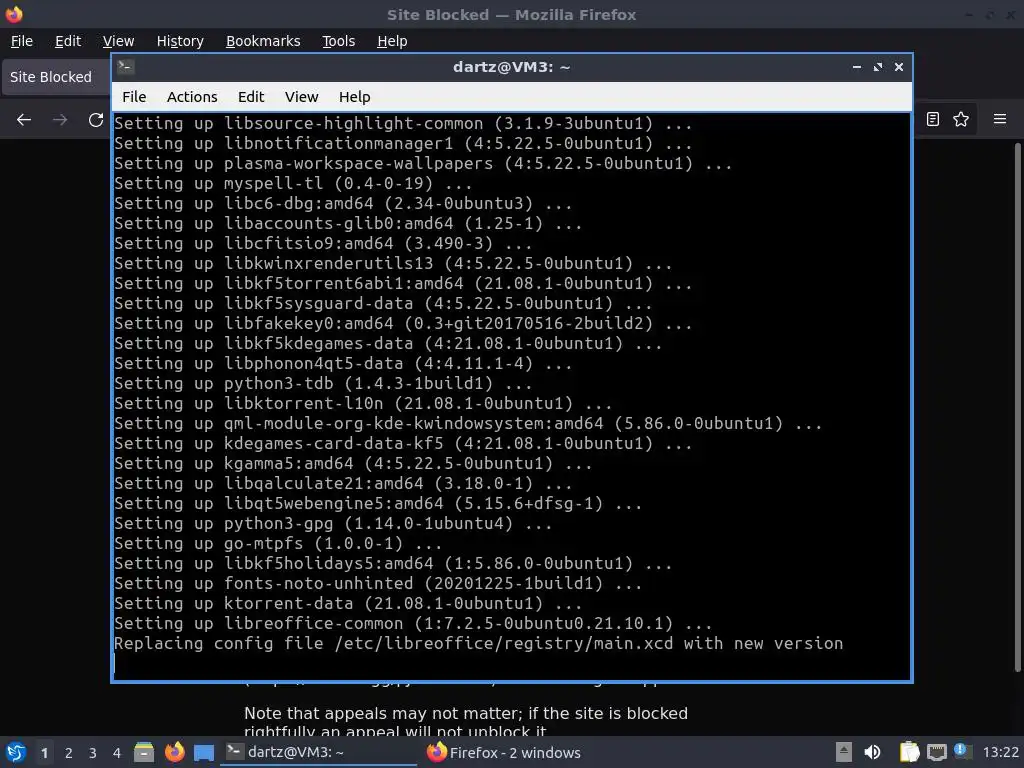The height and width of the screenshot is (768, 1024).
Task: Click 'Replacing config file' terminal line
Action: 478,643
